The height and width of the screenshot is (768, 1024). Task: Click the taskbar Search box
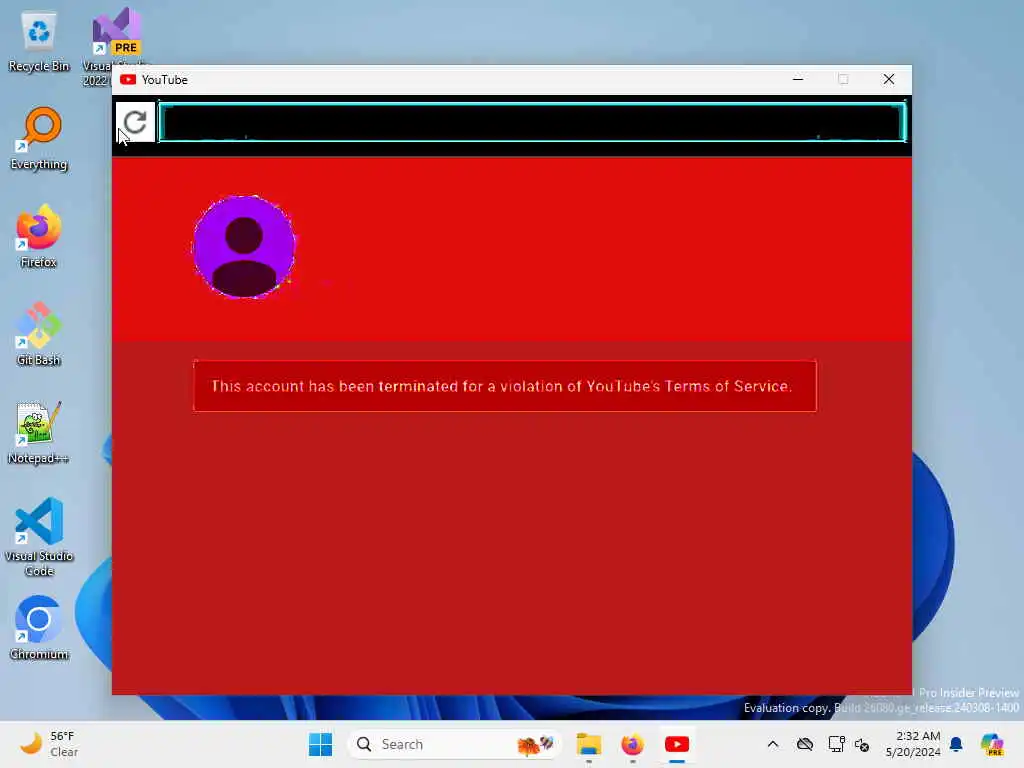(455, 744)
